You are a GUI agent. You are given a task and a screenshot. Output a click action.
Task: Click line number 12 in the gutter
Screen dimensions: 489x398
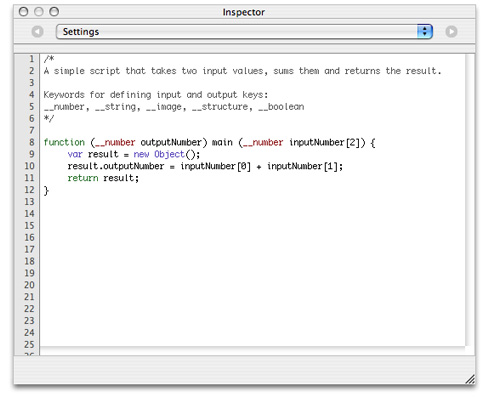click(x=29, y=190)
